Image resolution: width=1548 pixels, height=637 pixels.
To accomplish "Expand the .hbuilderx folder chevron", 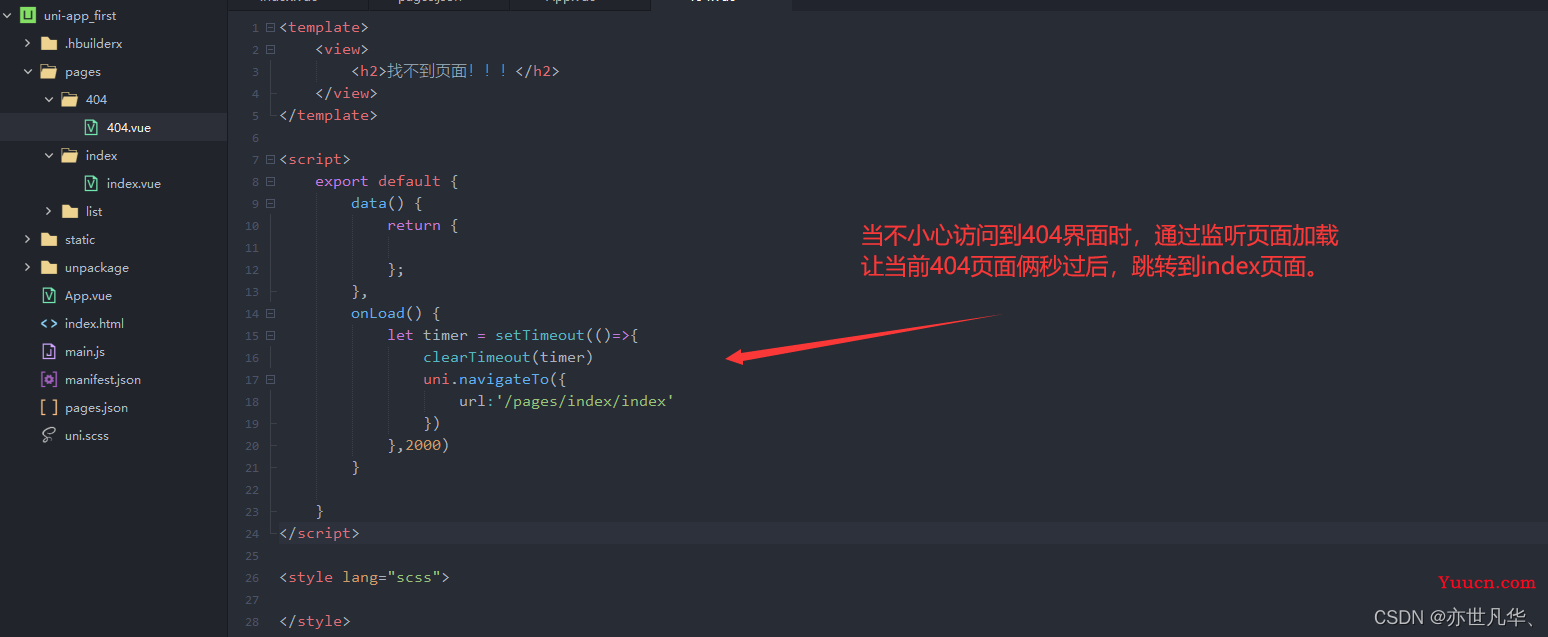I will [x=28, y=44].
